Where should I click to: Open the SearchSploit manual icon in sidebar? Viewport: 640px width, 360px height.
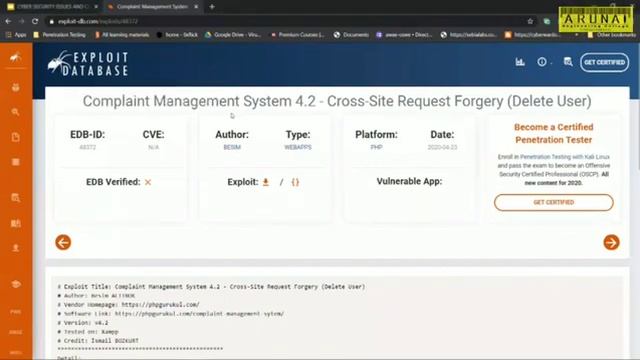16,223
